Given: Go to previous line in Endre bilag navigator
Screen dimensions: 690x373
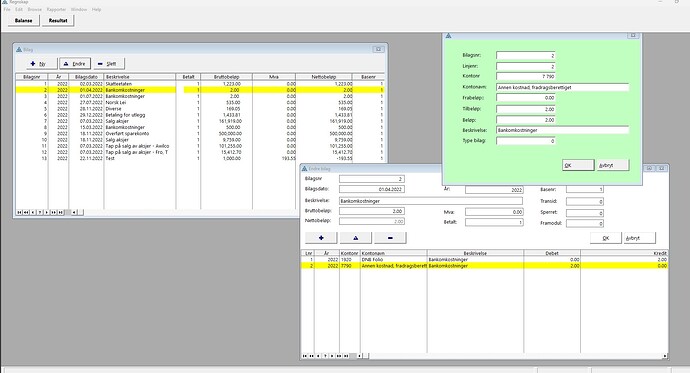Looking at the screenshot, I should click(x=318, y=356).
